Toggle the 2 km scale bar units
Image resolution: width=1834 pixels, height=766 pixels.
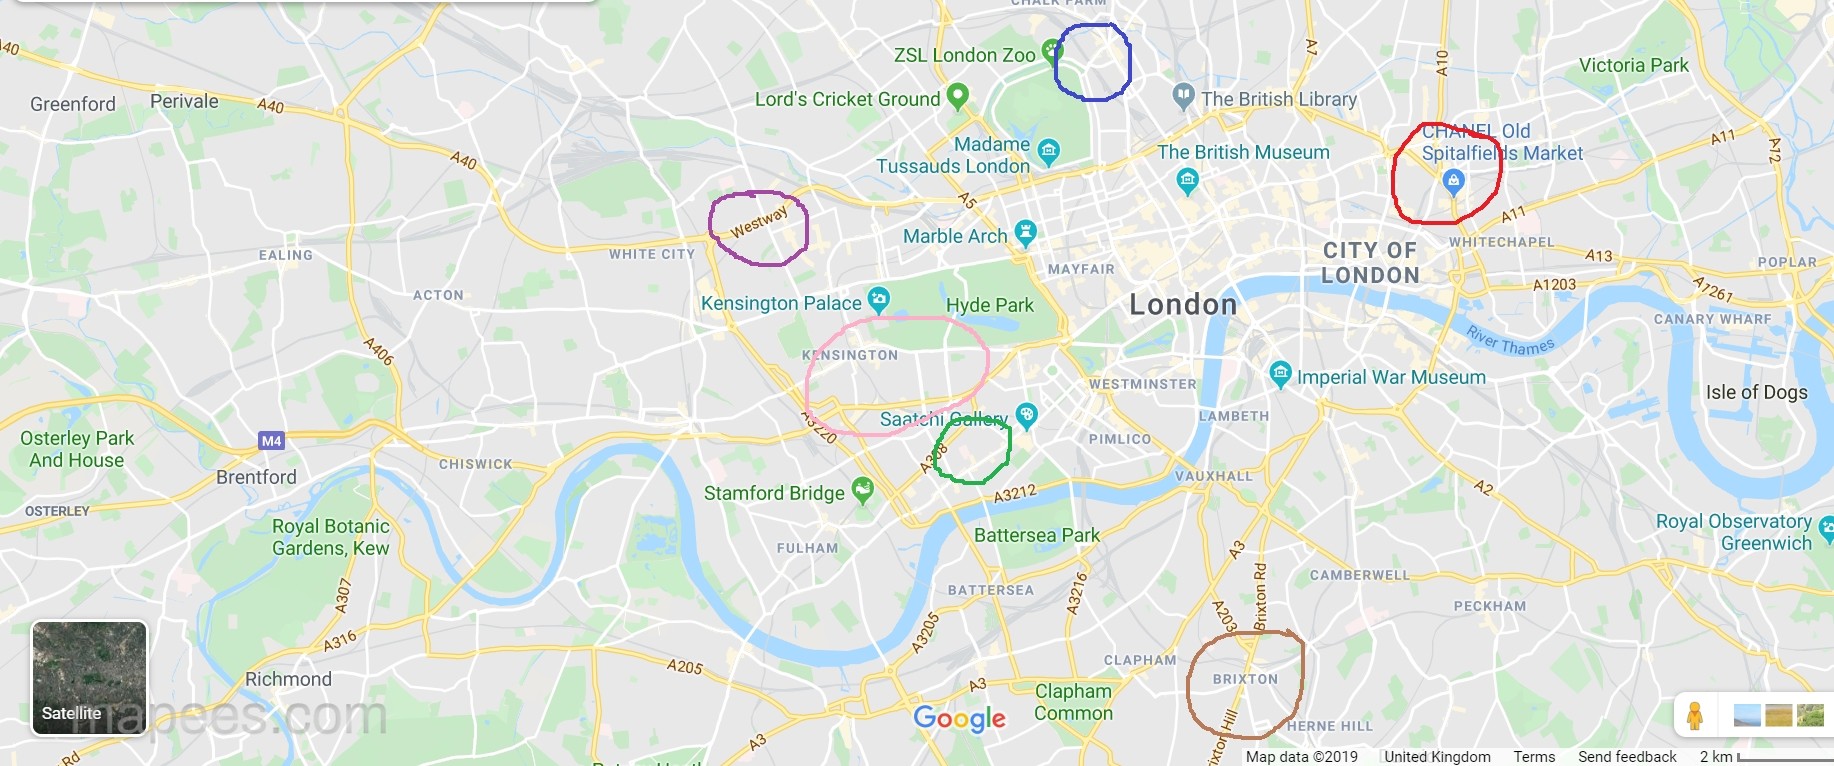(x=1764, y=756)
